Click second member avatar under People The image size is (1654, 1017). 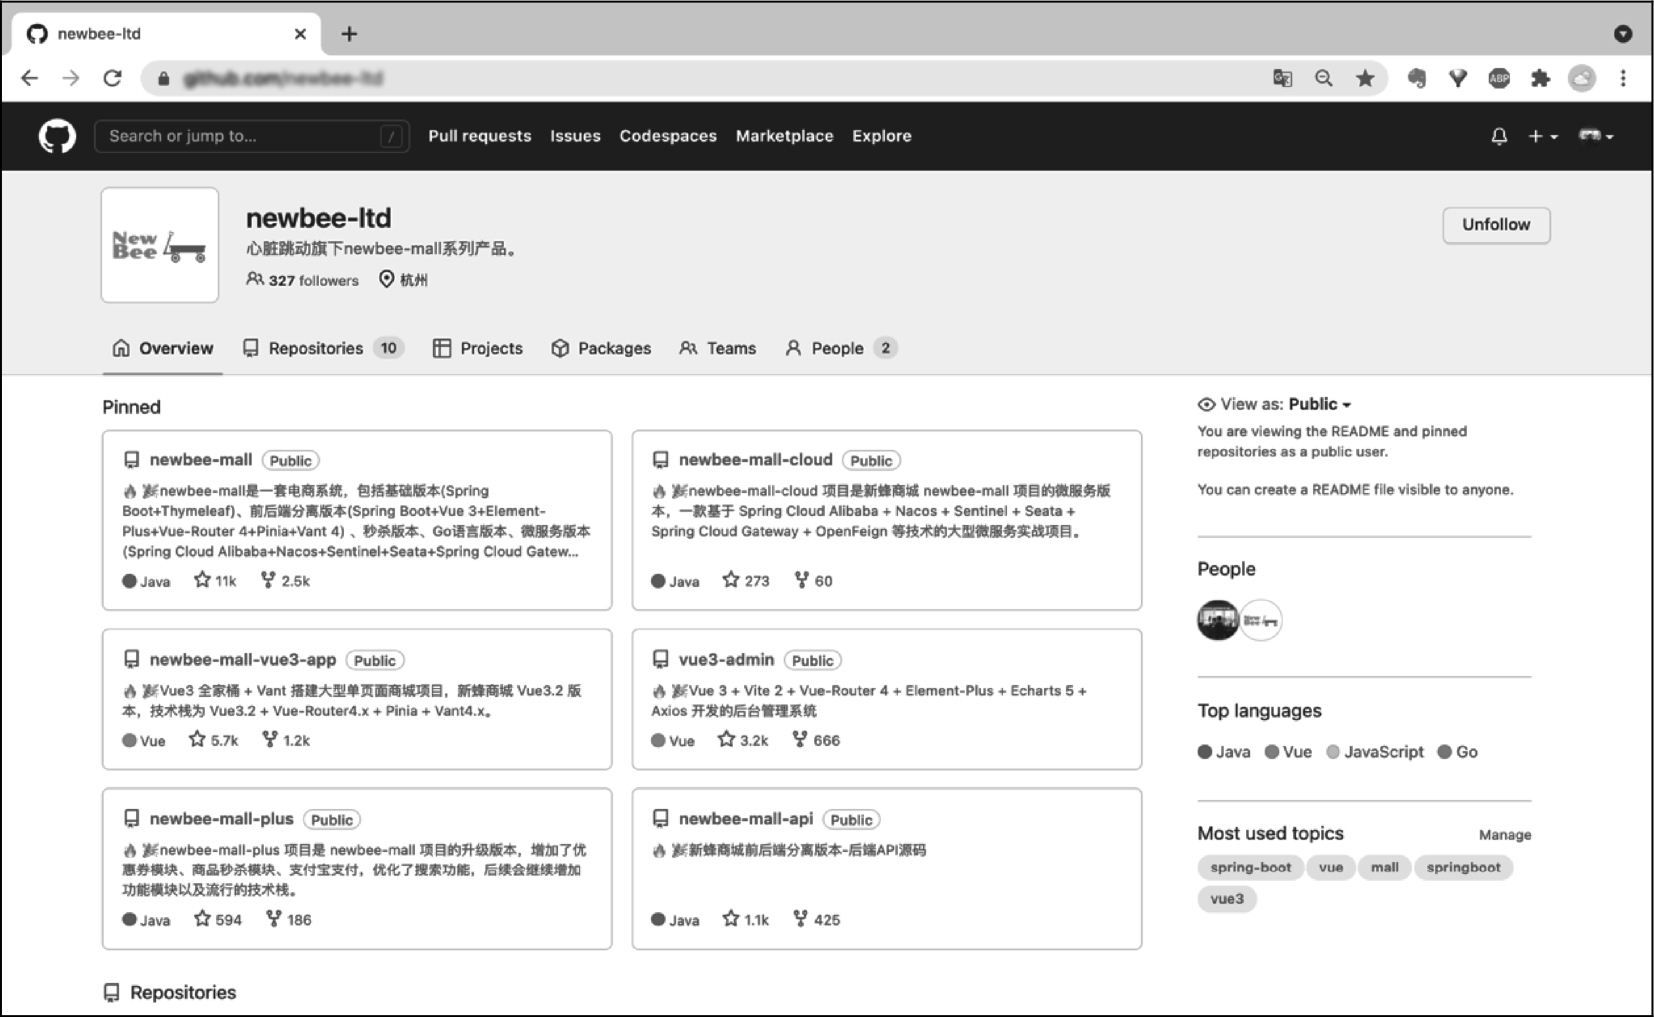tap(1261, 620)
